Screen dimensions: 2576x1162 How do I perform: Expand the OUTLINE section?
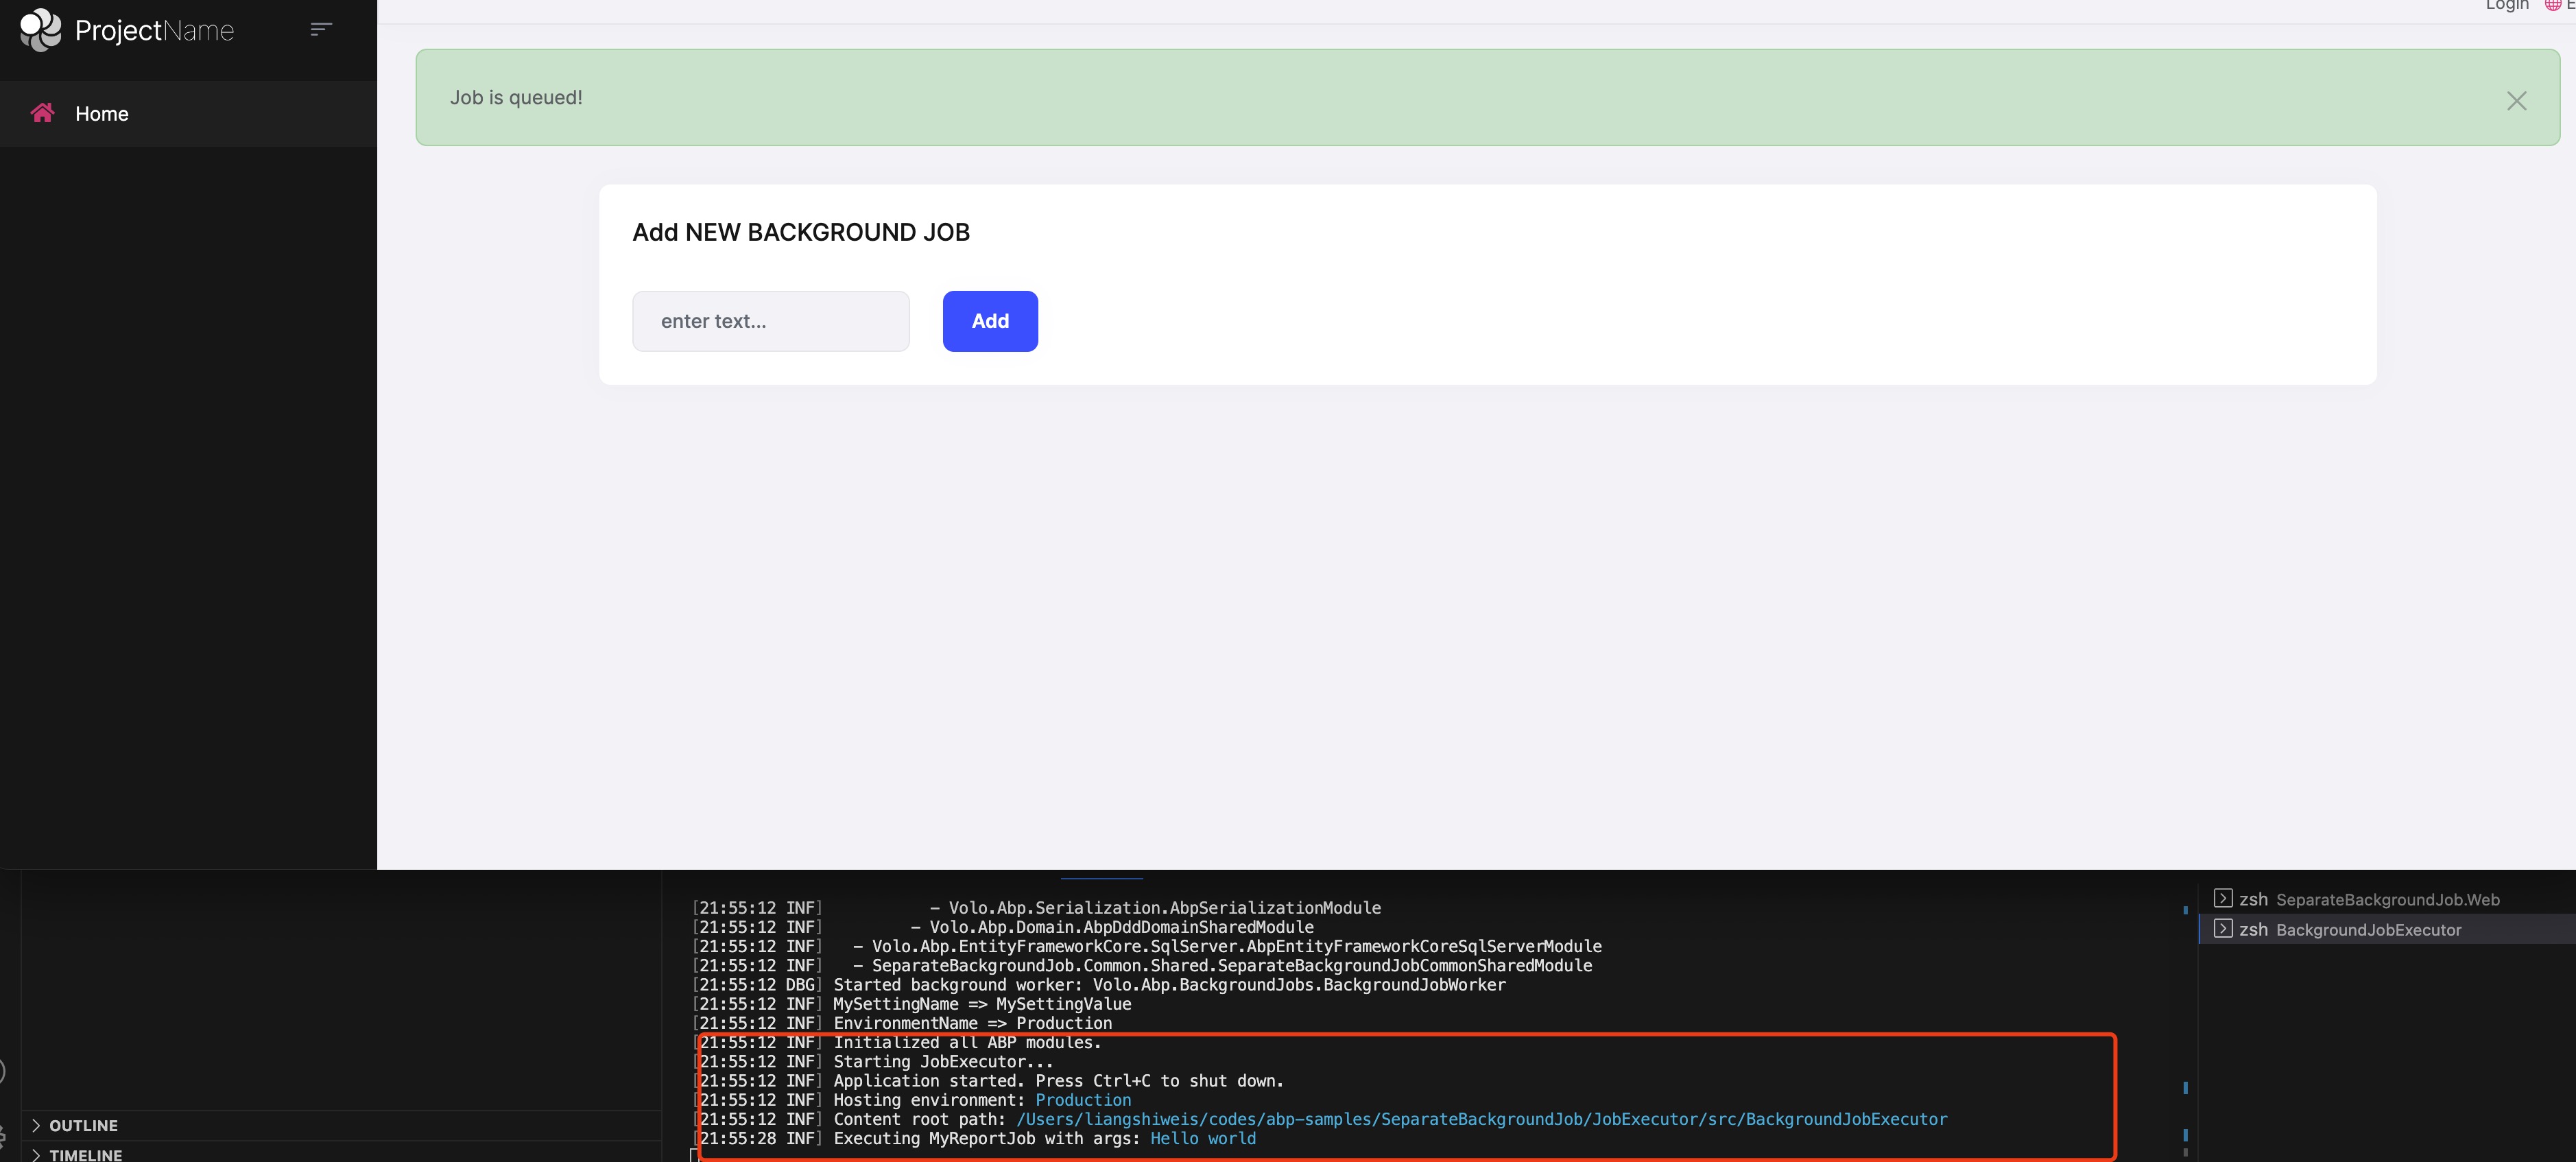[84, 1125]
